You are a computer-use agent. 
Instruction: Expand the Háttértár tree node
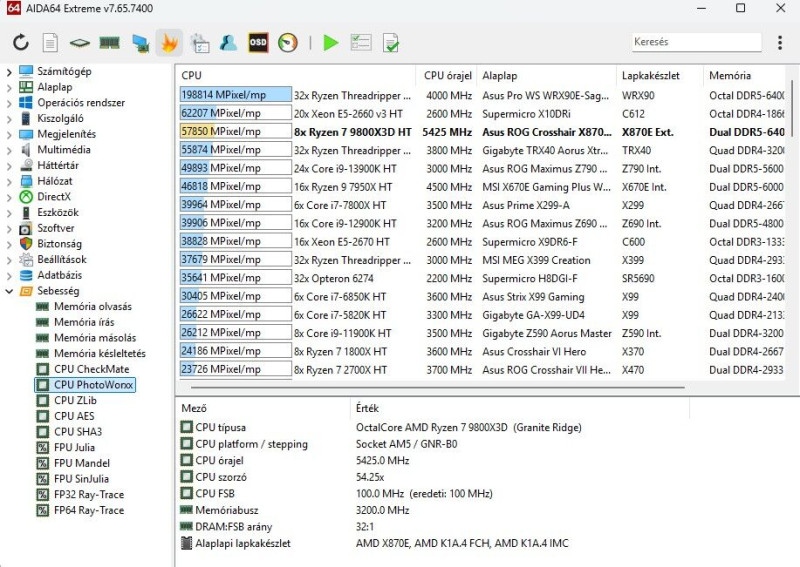[x=9, y=166]
